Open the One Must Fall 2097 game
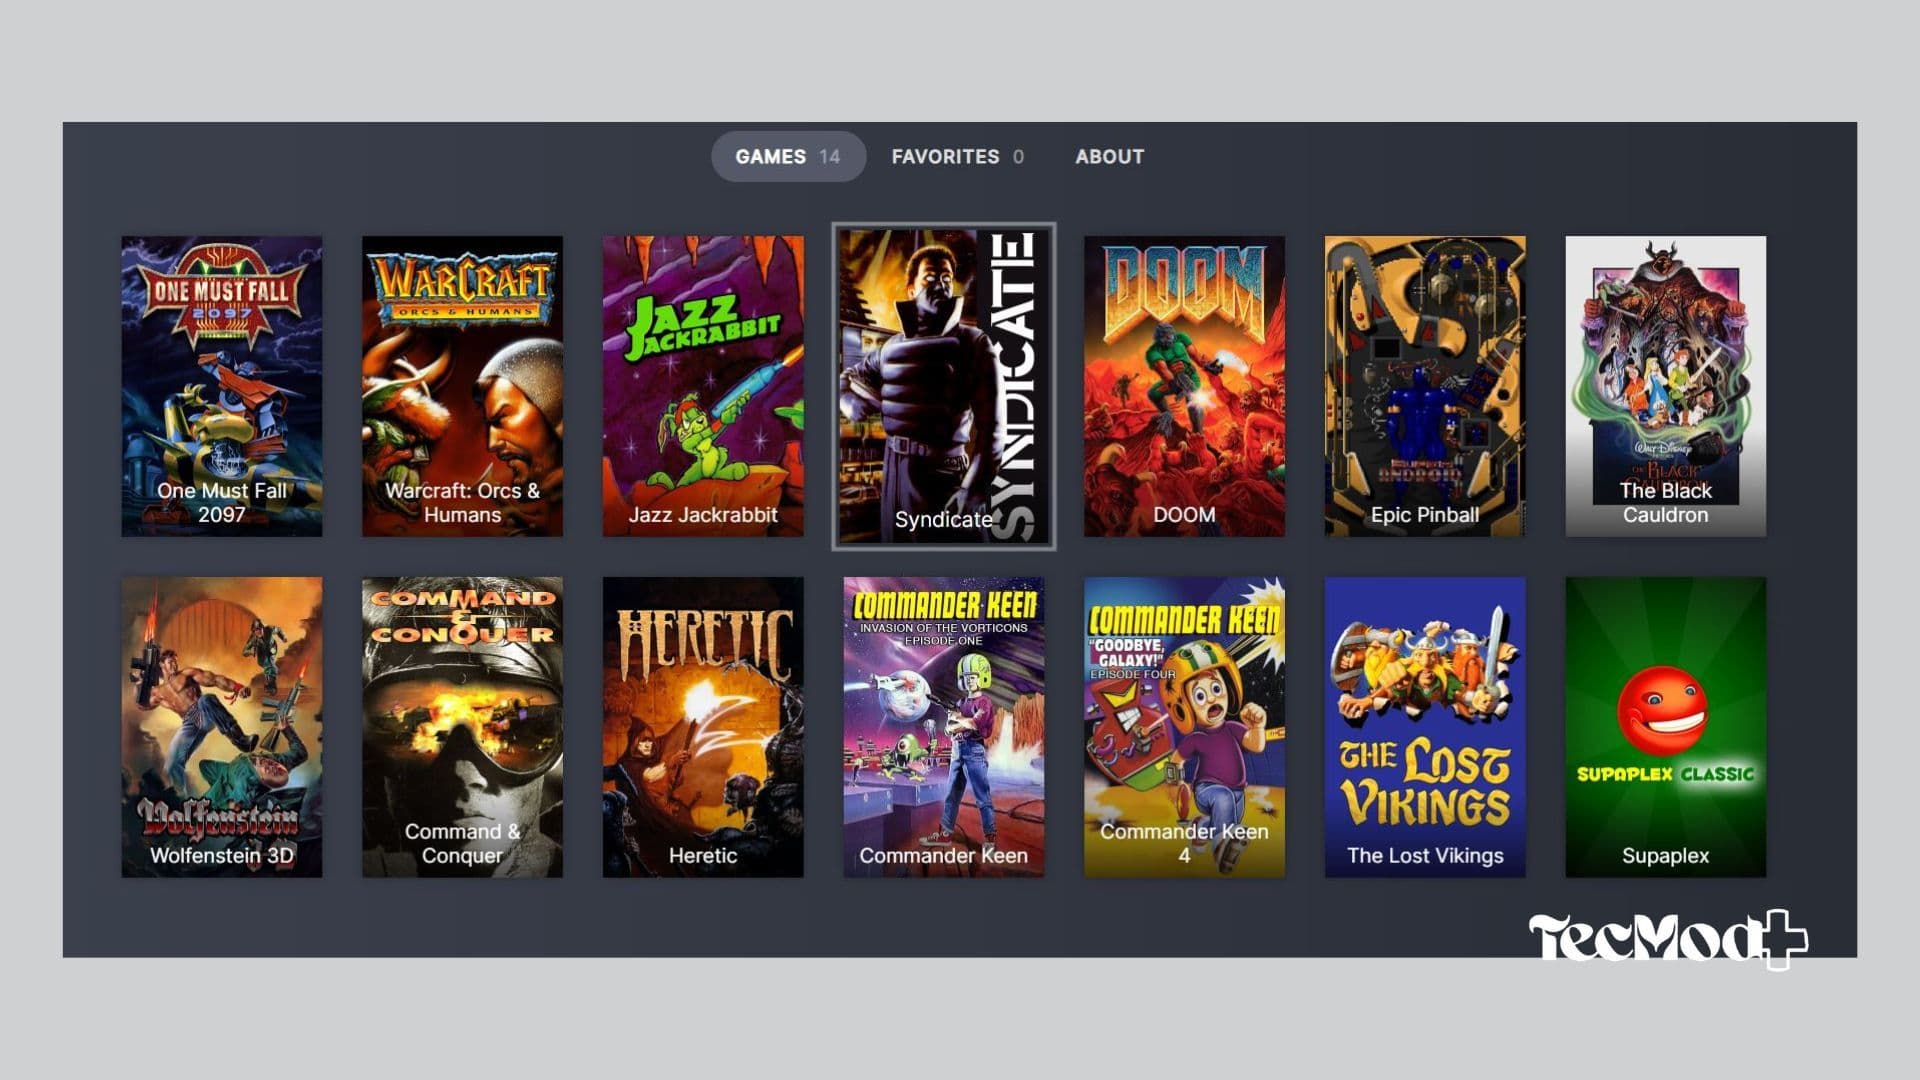1920x1080 pixels. 221,385
